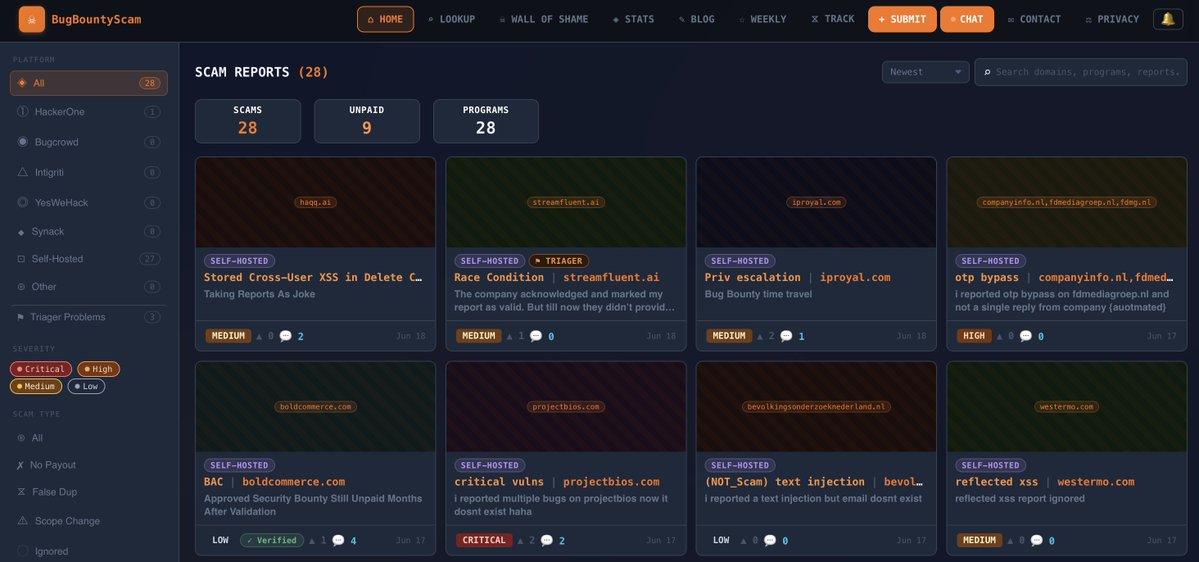The width and height of the screenshot is (1199, 562).
Task: Open WALL OF SHAME page
Action: pyautogui.click(x=544, y=19)
